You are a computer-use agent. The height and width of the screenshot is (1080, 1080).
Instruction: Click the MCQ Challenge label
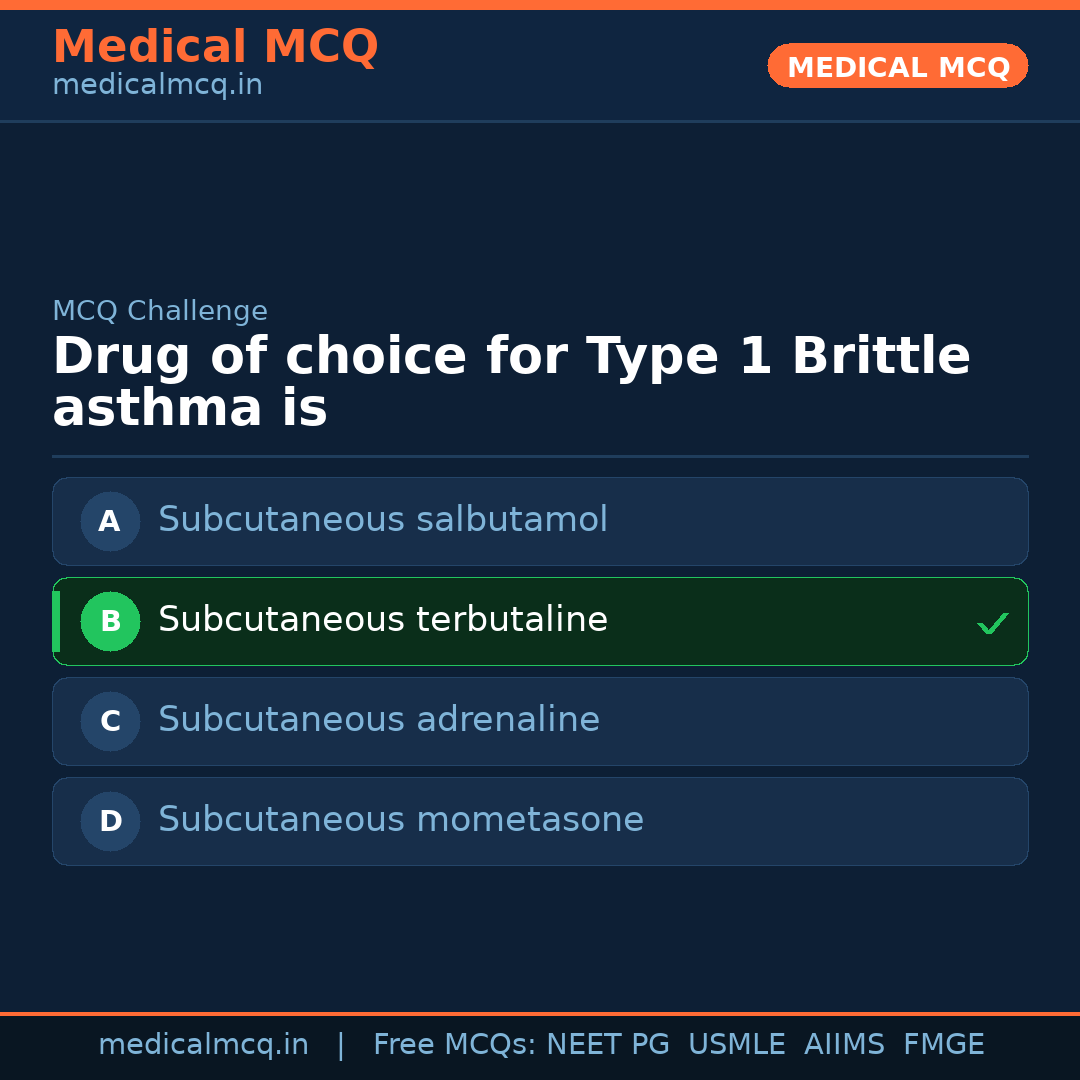(x=160, y=311)
